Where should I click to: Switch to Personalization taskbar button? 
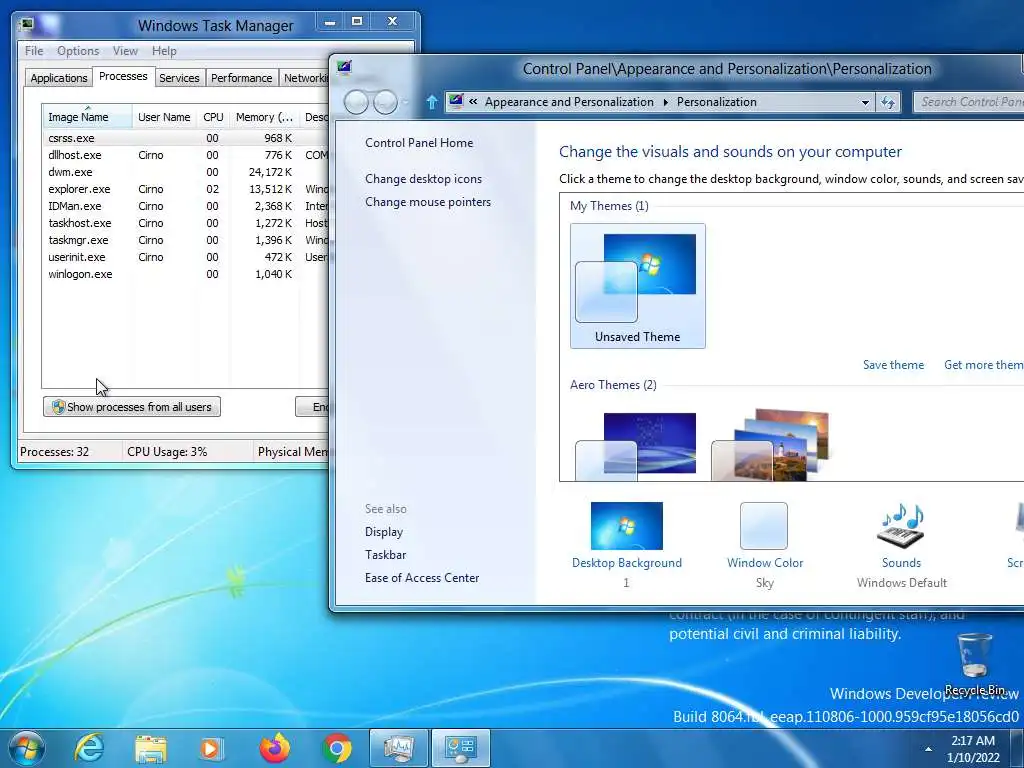tap(460, 748)
